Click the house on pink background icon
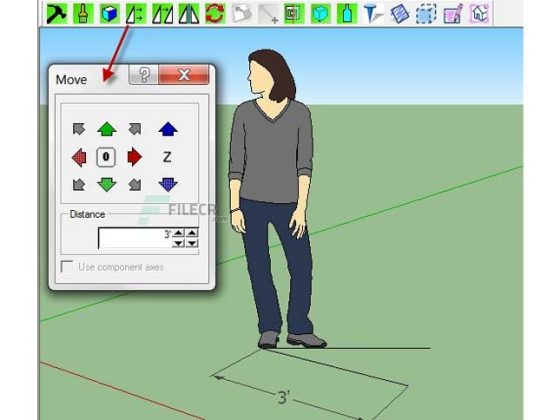 [x=479, y=14]
